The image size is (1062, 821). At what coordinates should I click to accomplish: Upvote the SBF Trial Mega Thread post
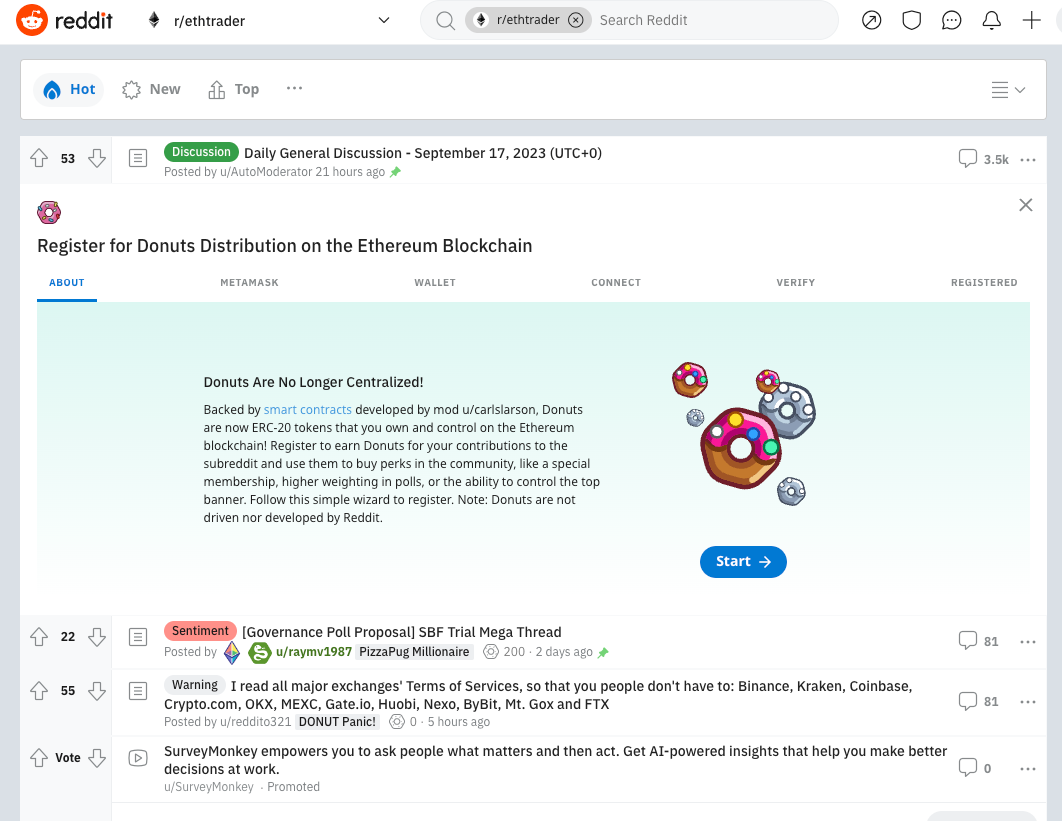tap(39, 637)
